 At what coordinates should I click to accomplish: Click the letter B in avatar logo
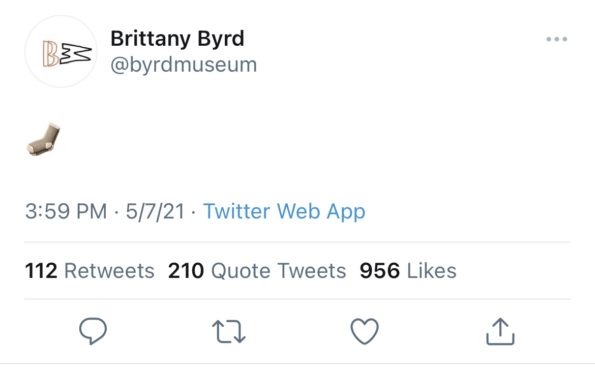click(50, 54)
